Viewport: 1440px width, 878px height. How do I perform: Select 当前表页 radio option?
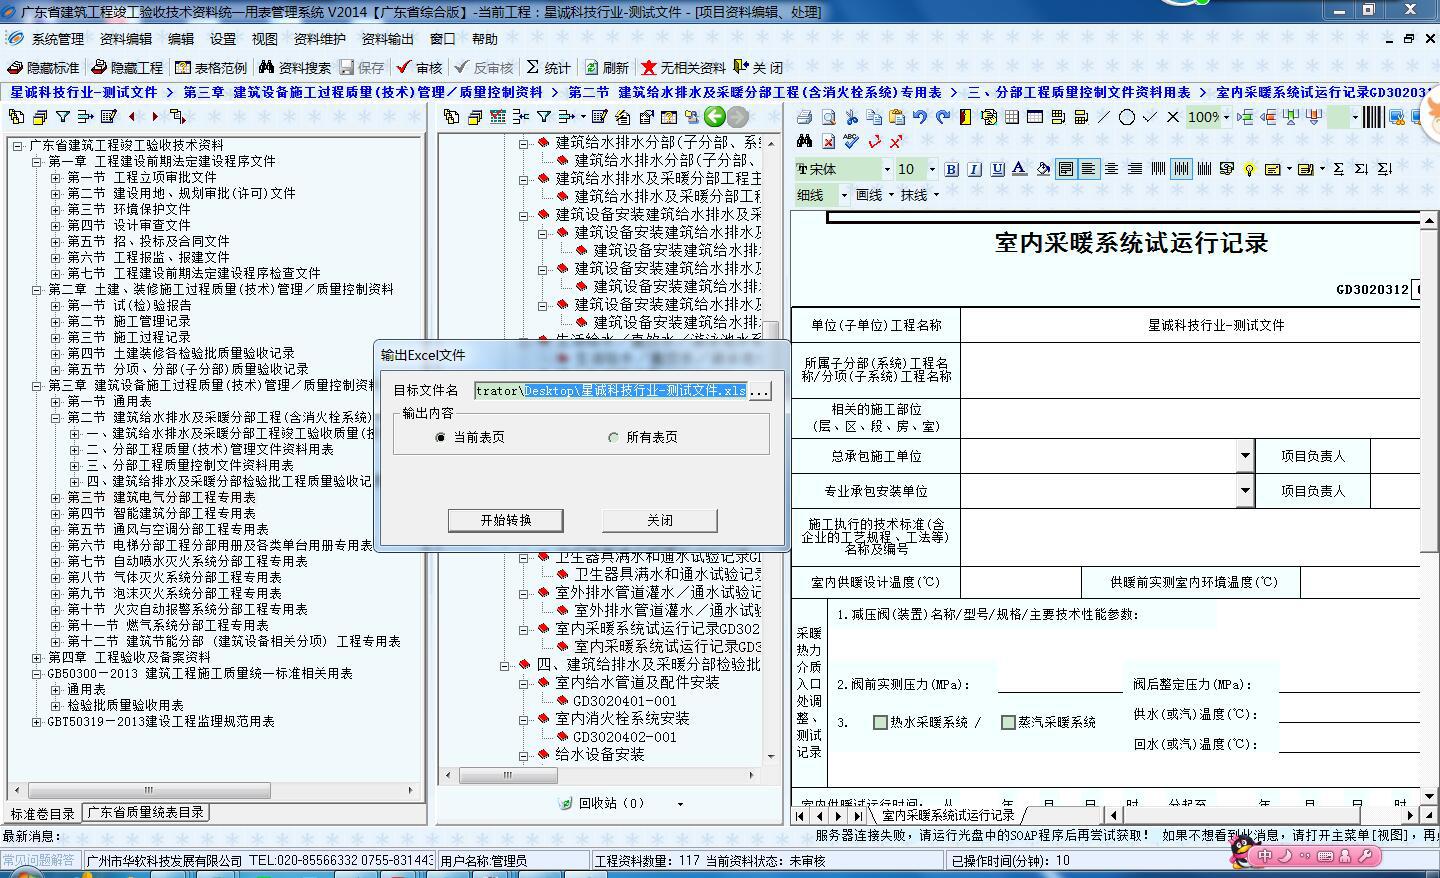click(440, 437)
